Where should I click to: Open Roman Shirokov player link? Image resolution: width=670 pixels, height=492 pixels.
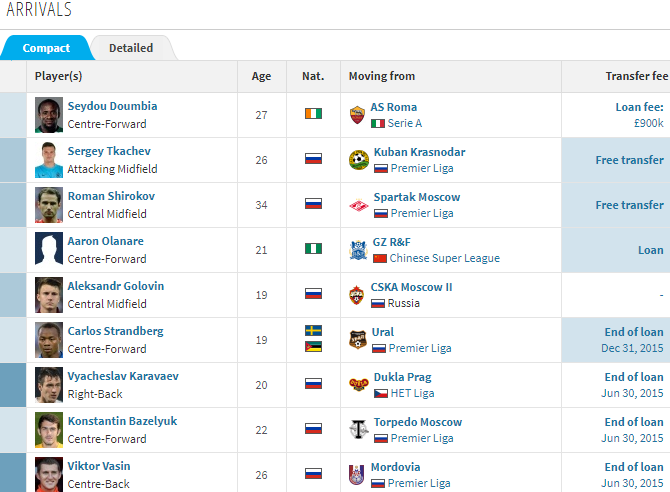pos(109,196)
